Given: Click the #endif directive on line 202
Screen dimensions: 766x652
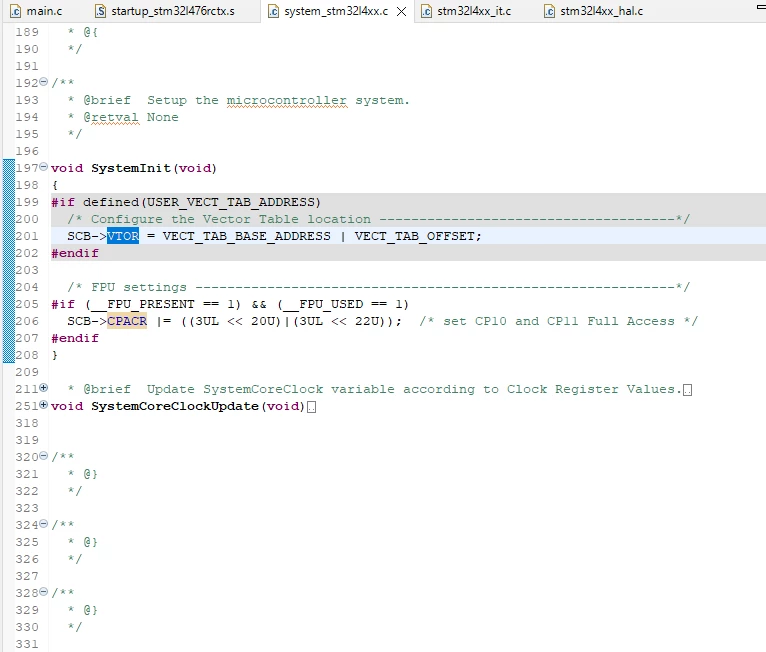Looking at the screenshot, I should point(75,253).
